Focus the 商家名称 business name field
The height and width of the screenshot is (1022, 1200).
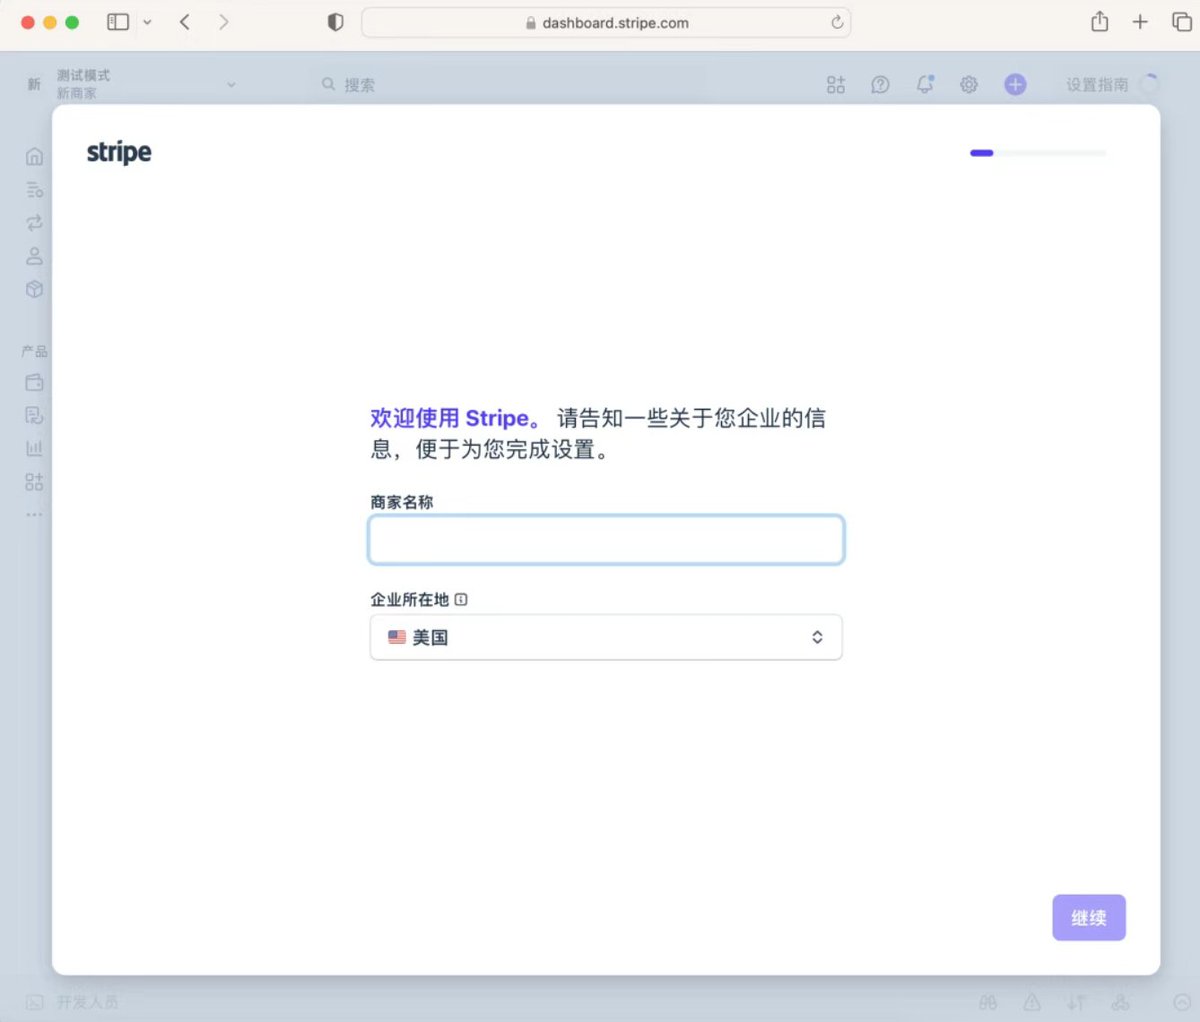pos(606,540)
